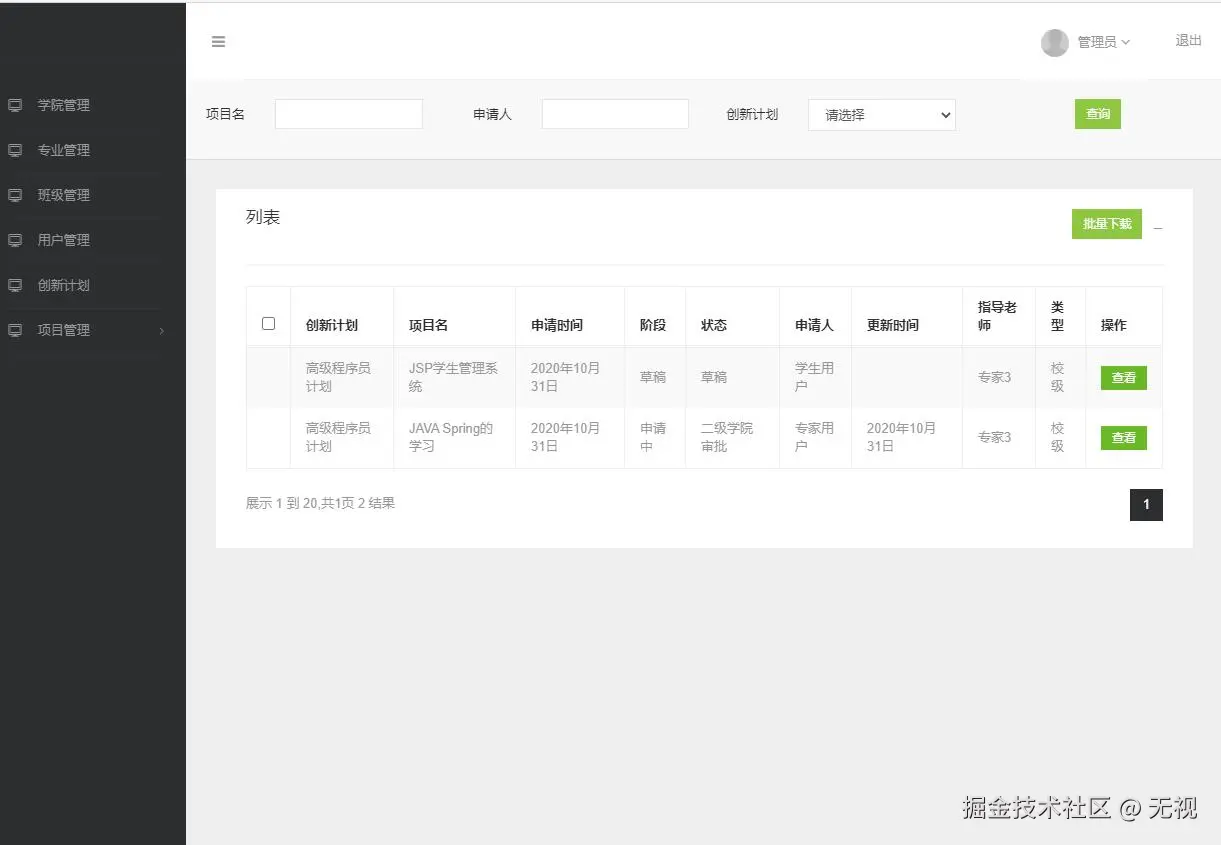1221x845 pixels.
Task: Click the 退出 logout link
Action: pos(1189,41)
